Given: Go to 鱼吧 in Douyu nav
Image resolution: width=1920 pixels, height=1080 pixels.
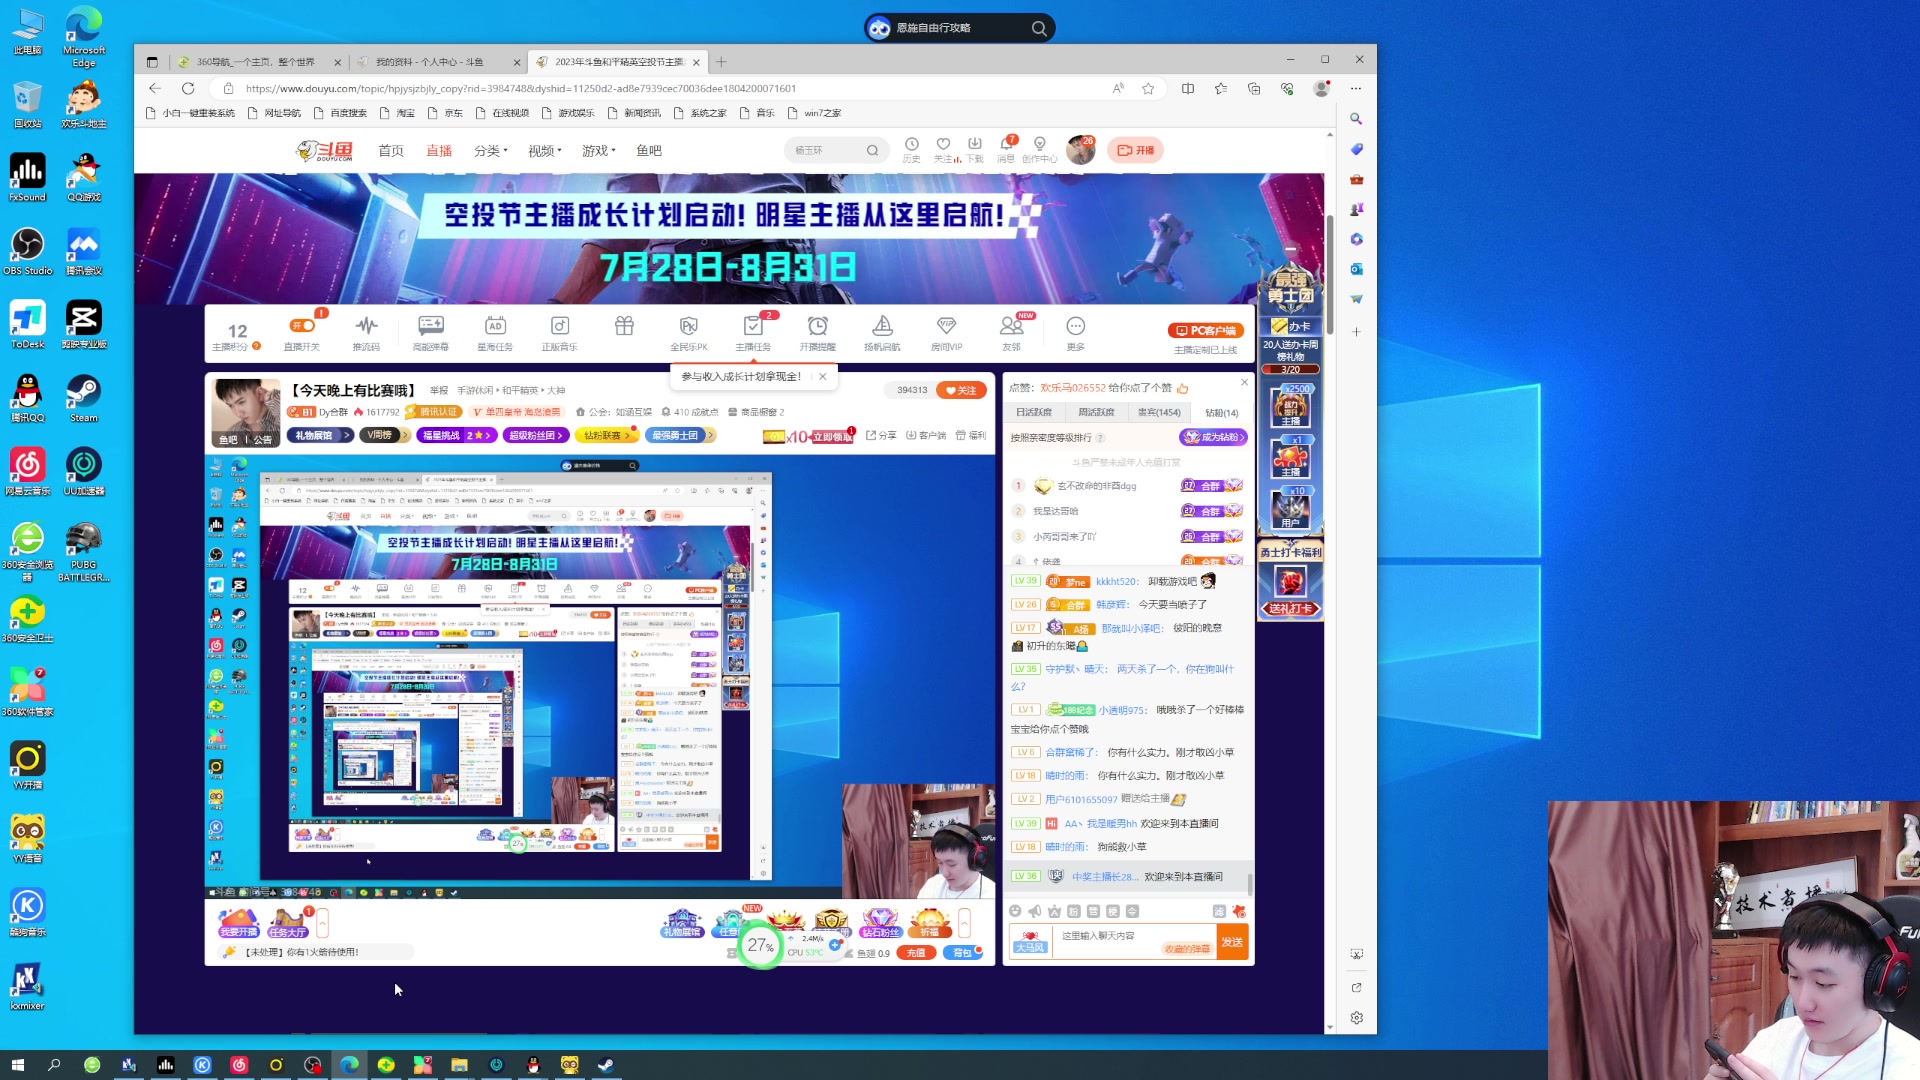Looking at the screenshot, I should [649, 151].
